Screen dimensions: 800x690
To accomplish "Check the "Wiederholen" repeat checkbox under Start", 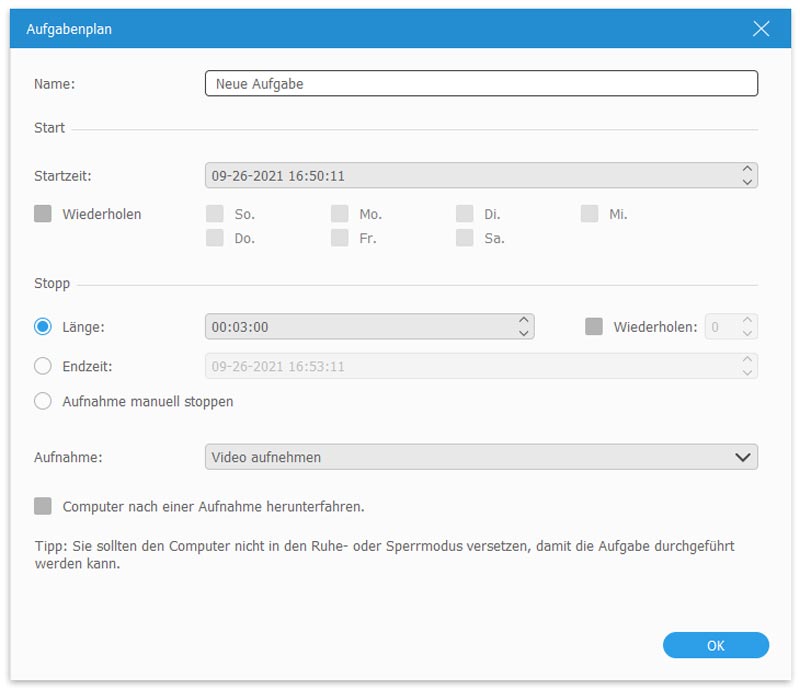I will tap(42, 214).
